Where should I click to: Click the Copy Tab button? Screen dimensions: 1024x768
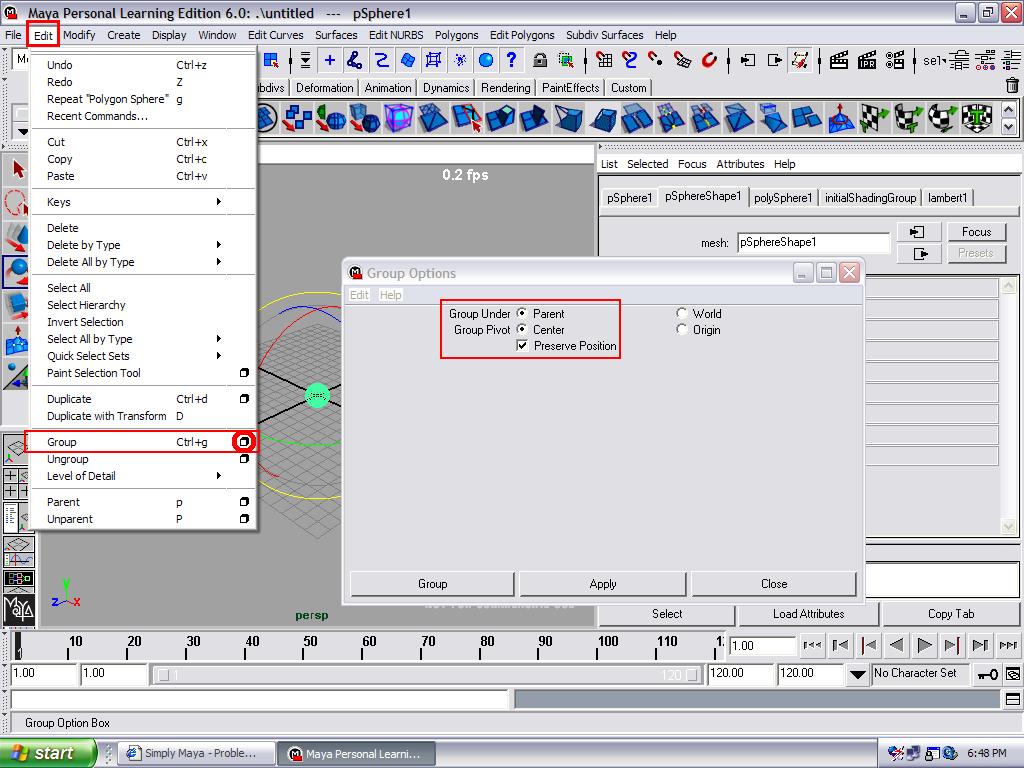tap(951, 614)
